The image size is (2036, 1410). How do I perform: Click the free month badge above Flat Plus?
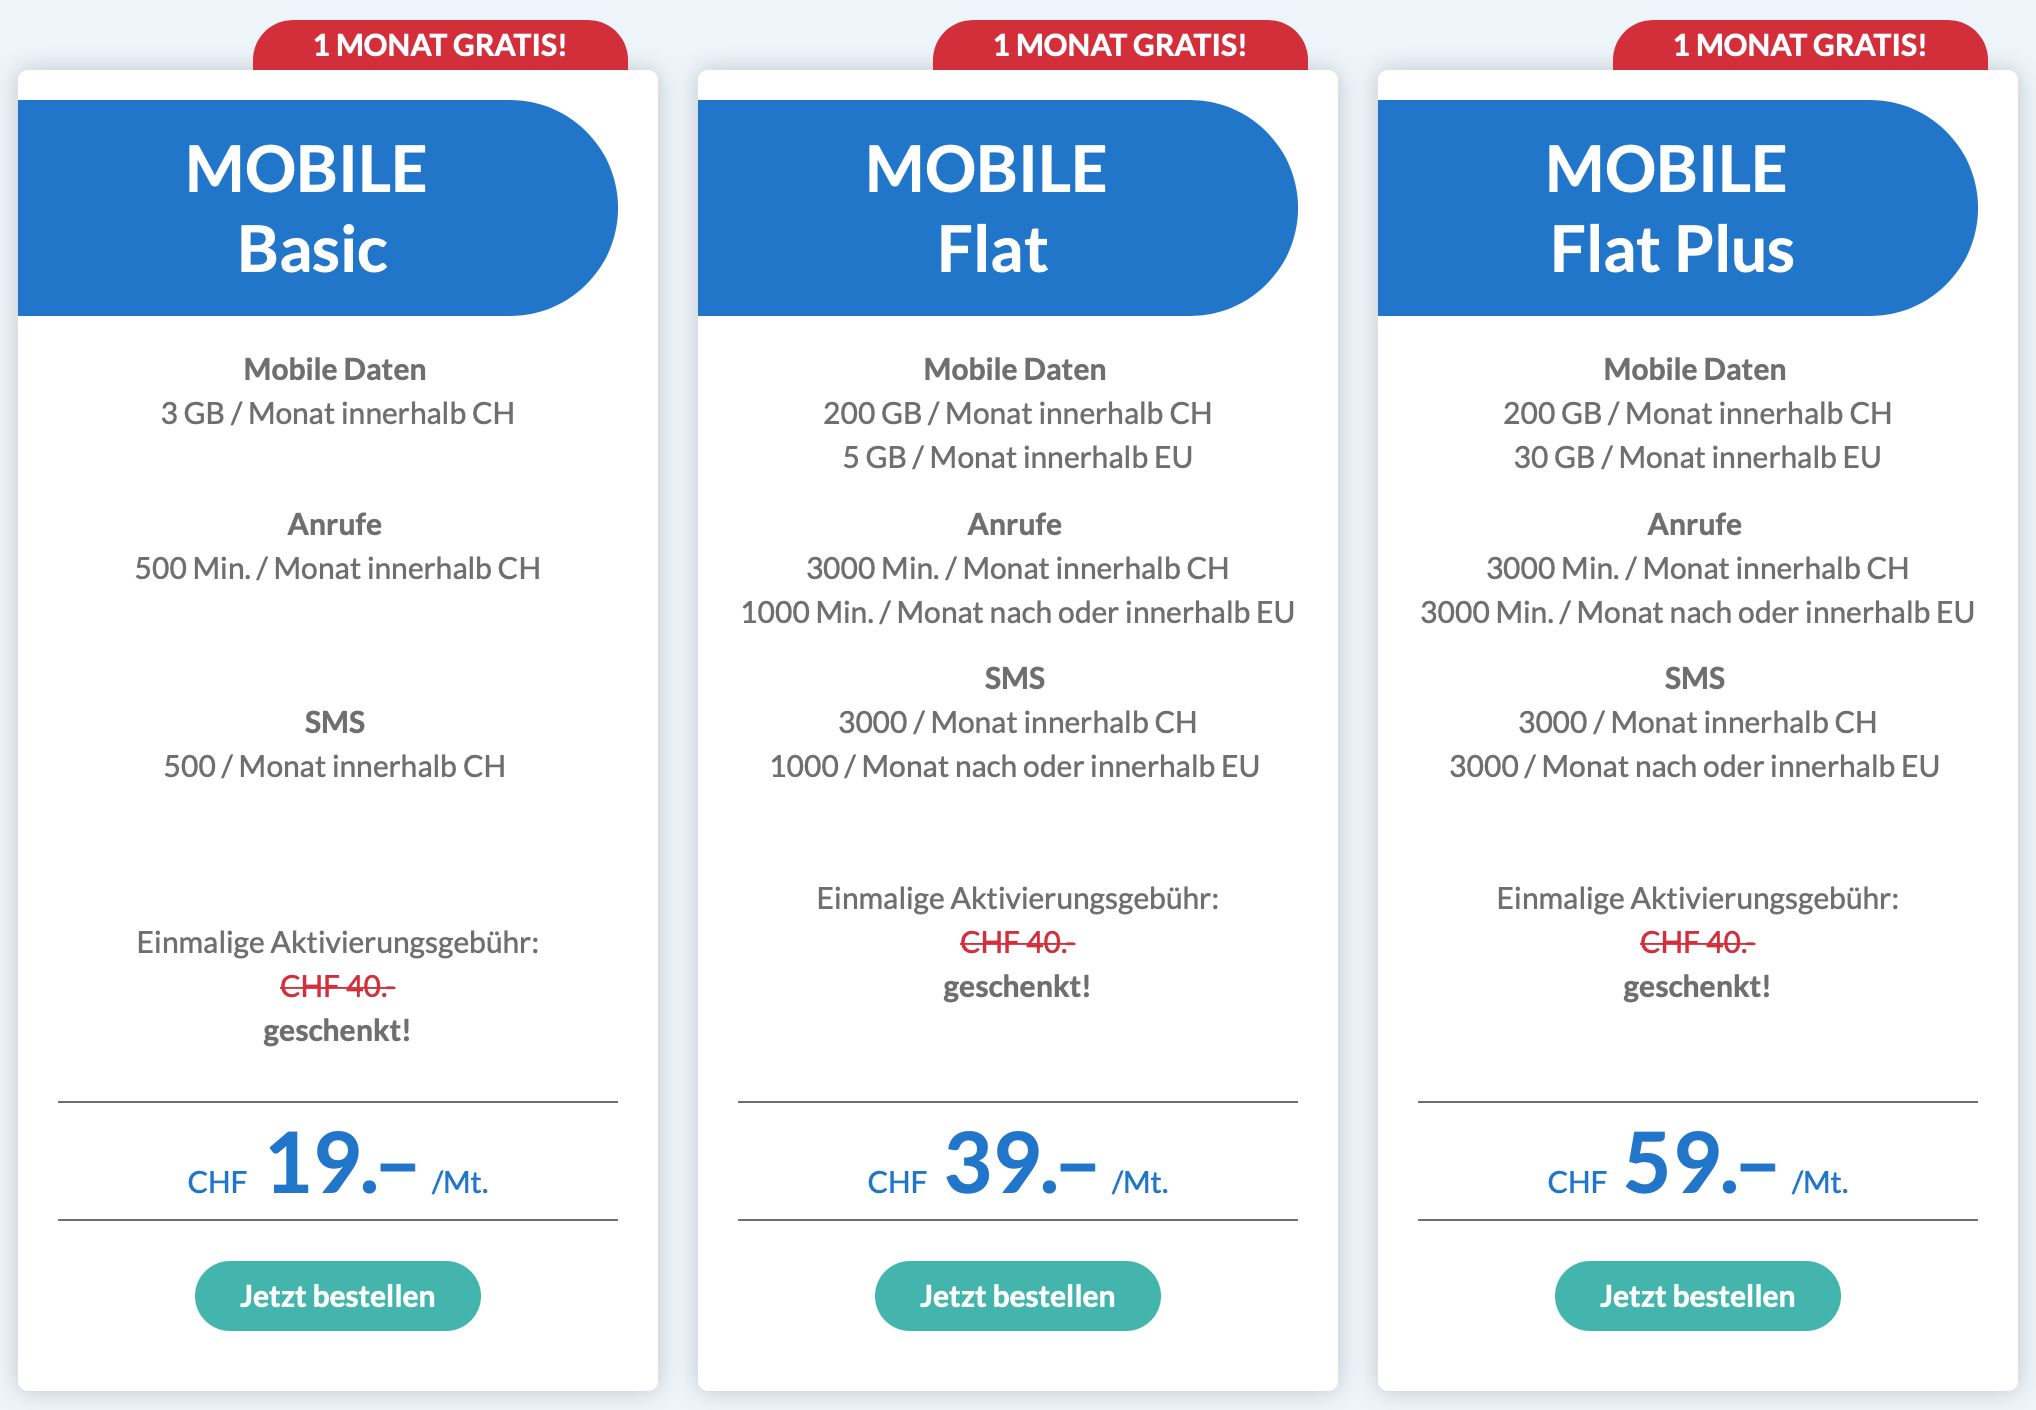click(1800, 45)
